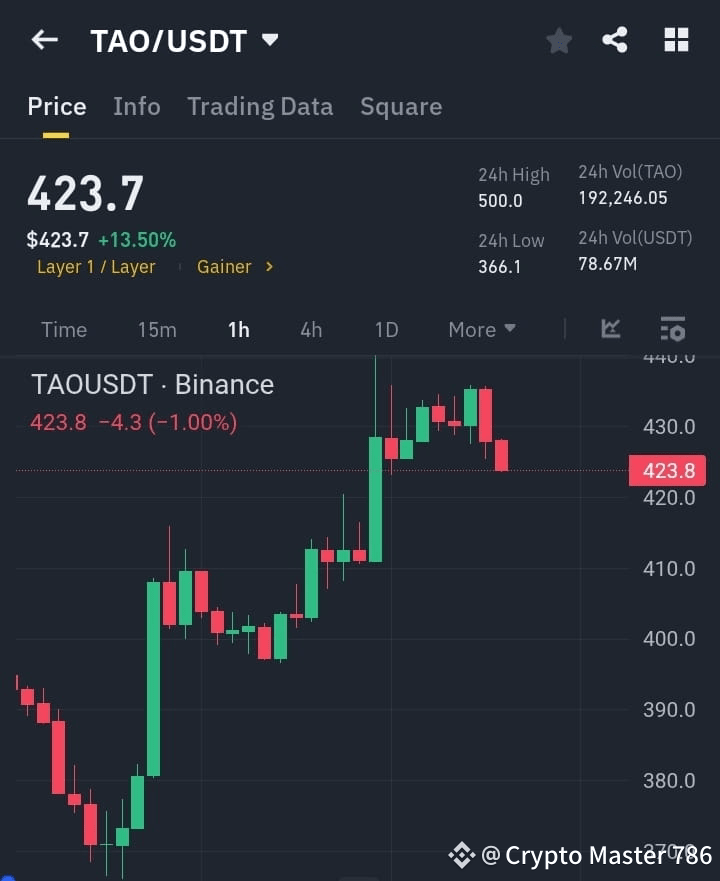The image size is (720, 881).
Task: Click the red 423.8 price tag on chart
Action: pos(667,470)
